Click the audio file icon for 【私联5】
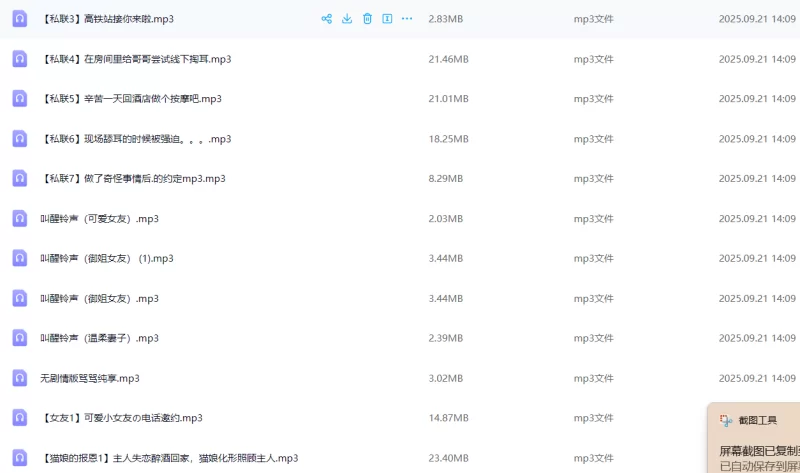 [19, 99]
